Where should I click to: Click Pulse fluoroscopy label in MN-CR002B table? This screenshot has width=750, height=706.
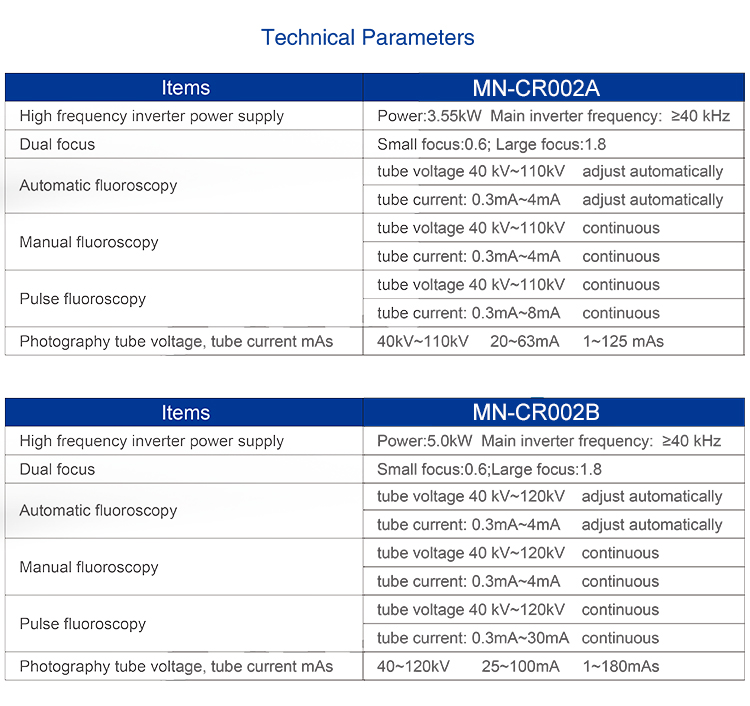click(83, 624)
